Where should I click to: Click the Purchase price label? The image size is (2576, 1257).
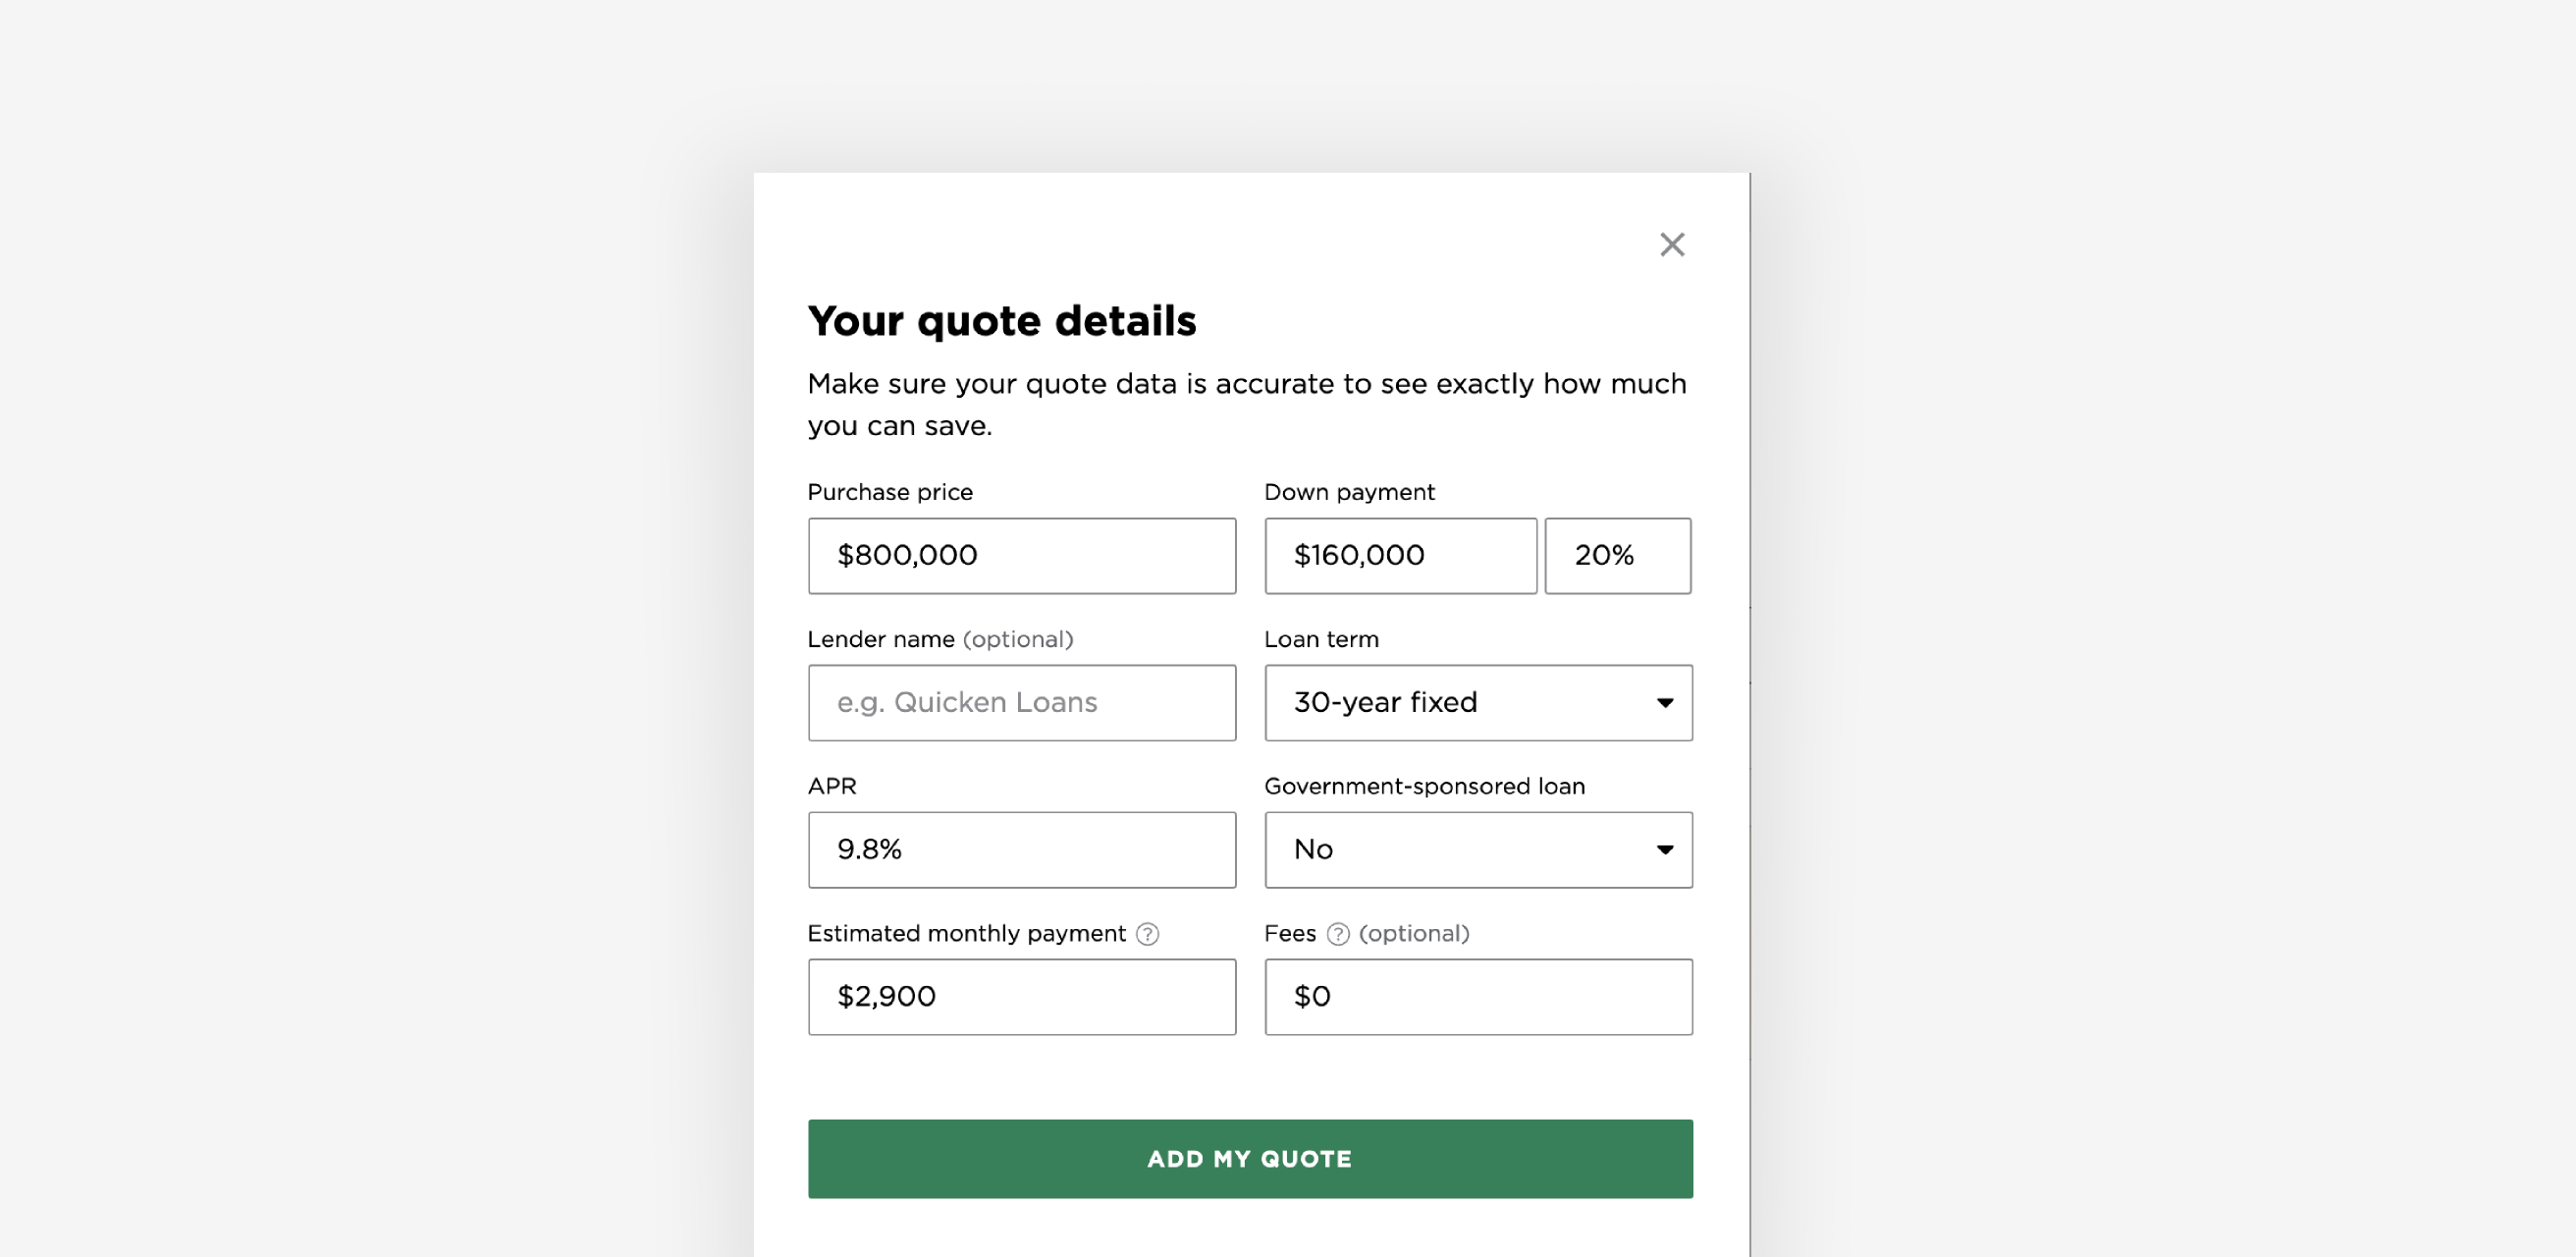click(889, 492)
